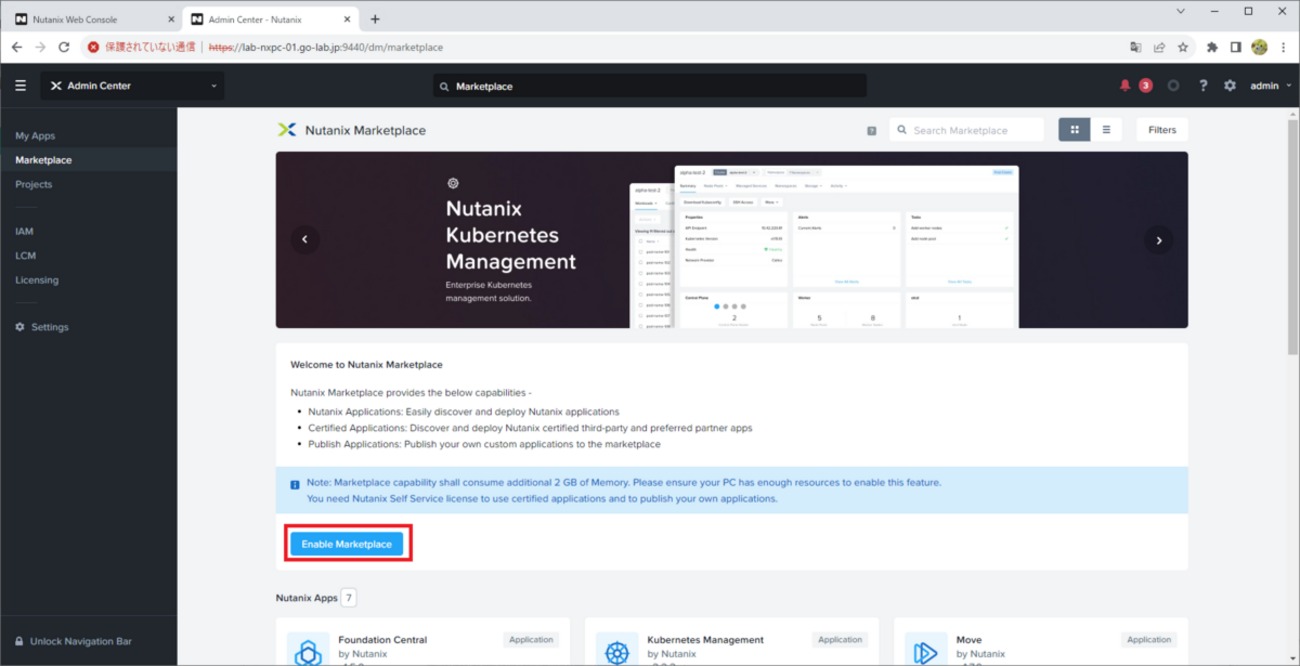Close the Admin Center browser tab
Image resolution: width=1300 pixels, height=666 pixels.
coord(346,19)
